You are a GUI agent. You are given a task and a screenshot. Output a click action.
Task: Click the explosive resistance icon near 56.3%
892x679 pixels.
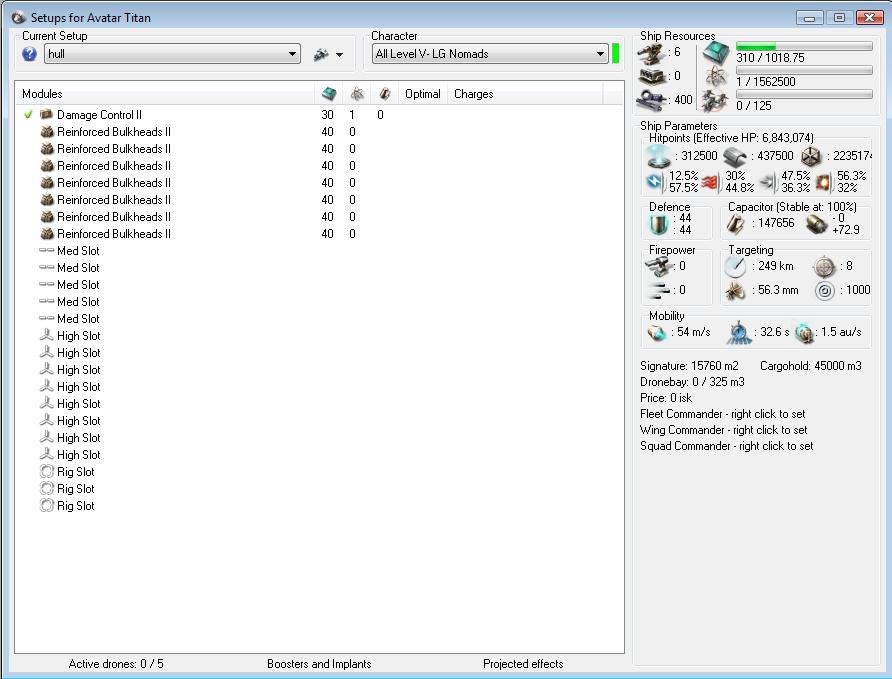tap(823, 182)
